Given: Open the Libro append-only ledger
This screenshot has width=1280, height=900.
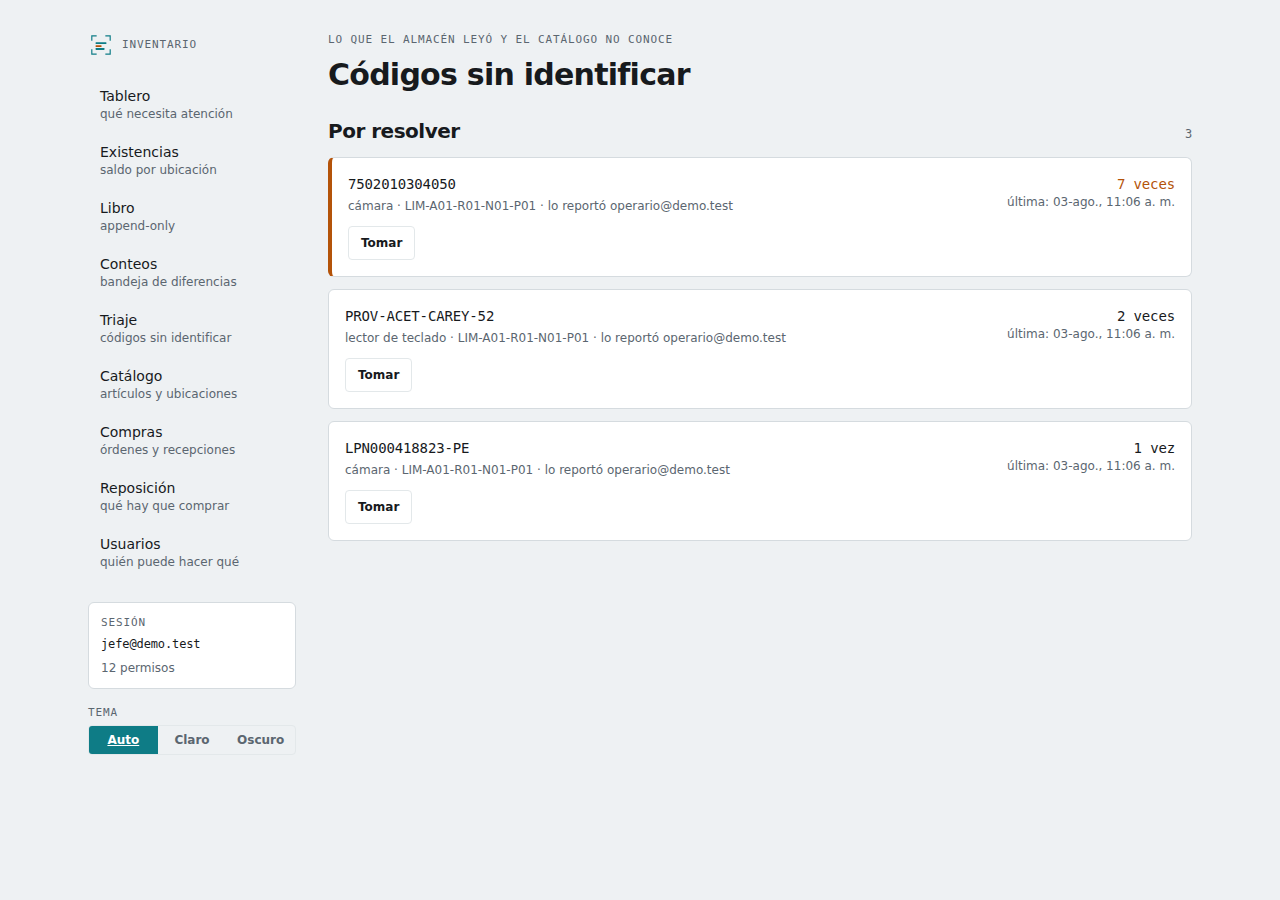Looking at the screenshot, I should coord(192,216).
